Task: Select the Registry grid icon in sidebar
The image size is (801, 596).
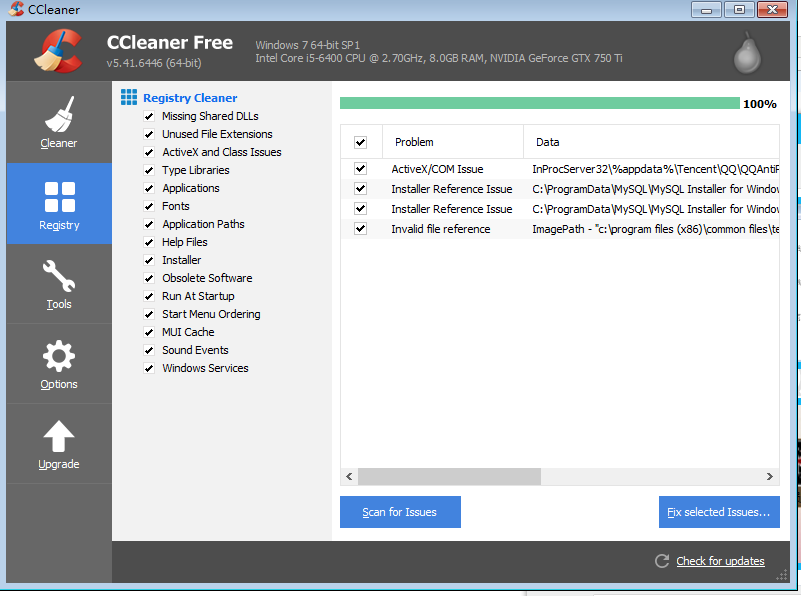Action: pyautogui.click(x=60, y=197)
